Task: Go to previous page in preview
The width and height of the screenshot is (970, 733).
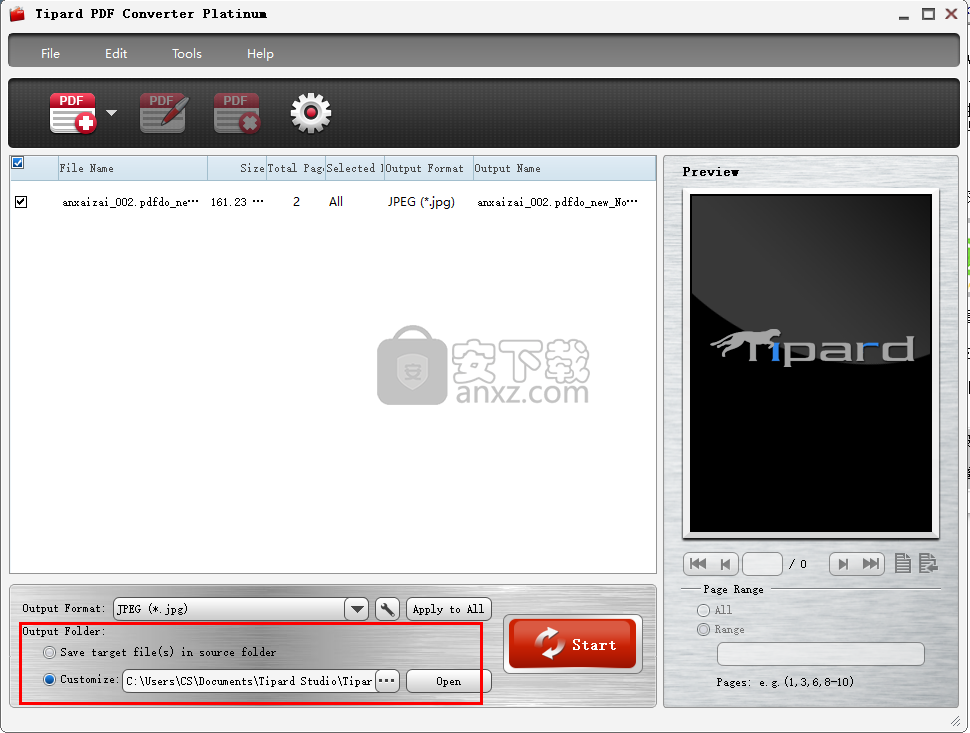Action: pyautogui.click(x=725, y=564)
